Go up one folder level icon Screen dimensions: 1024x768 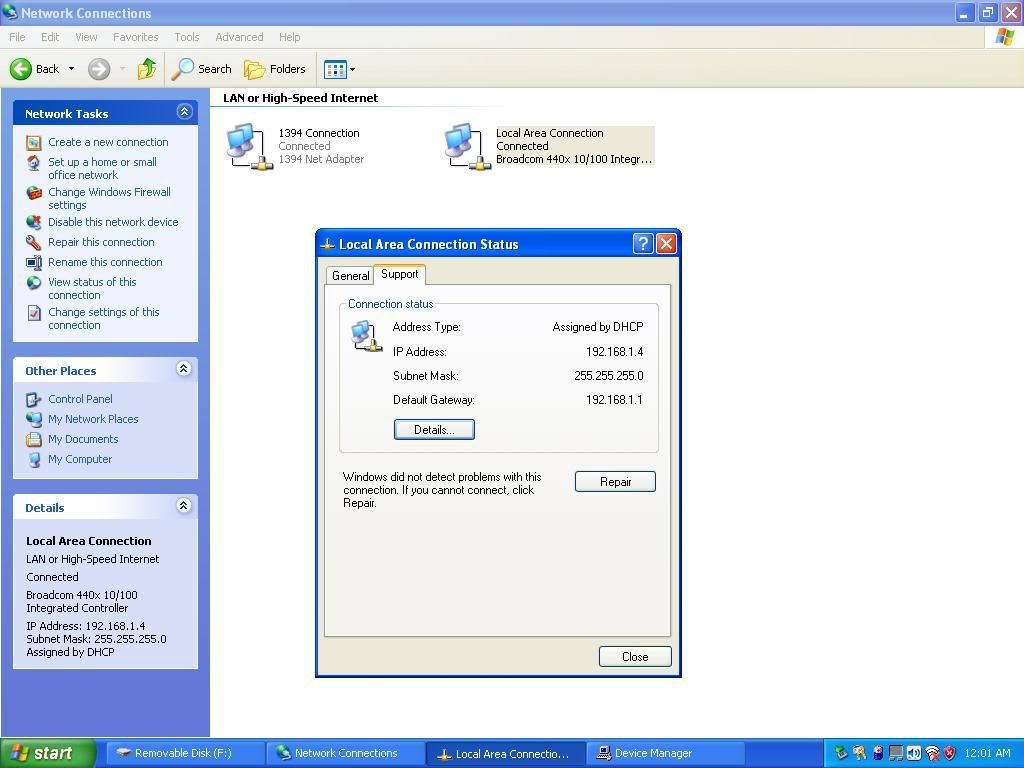coord(147,69)
